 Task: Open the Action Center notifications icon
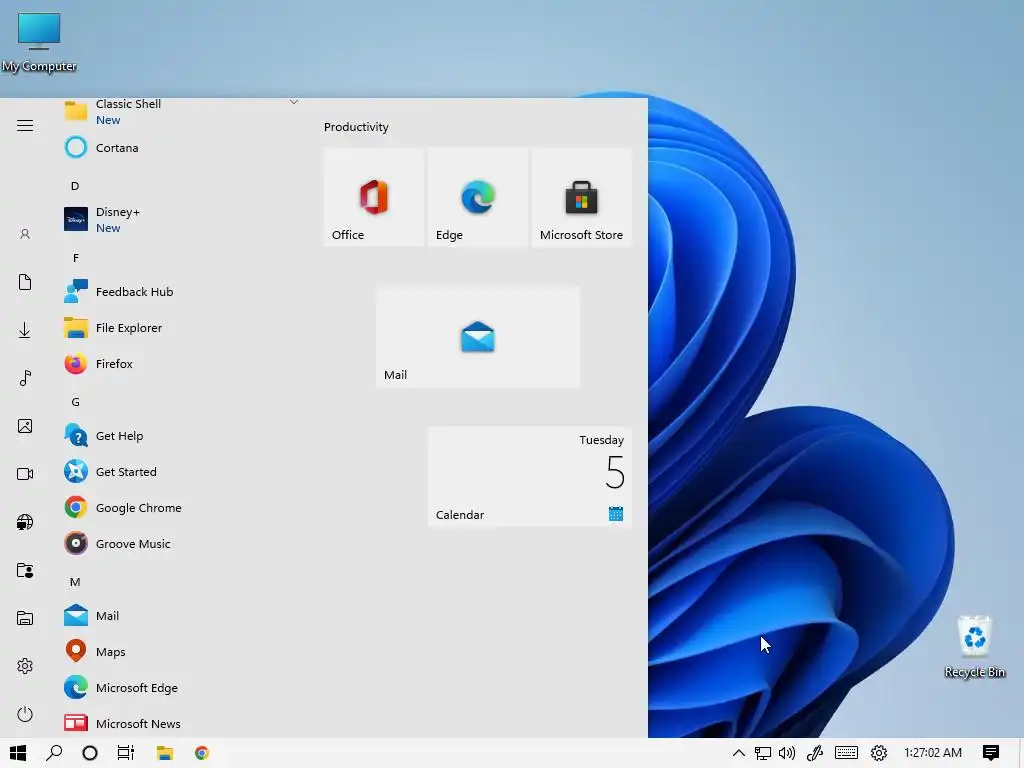coord(991,753)
